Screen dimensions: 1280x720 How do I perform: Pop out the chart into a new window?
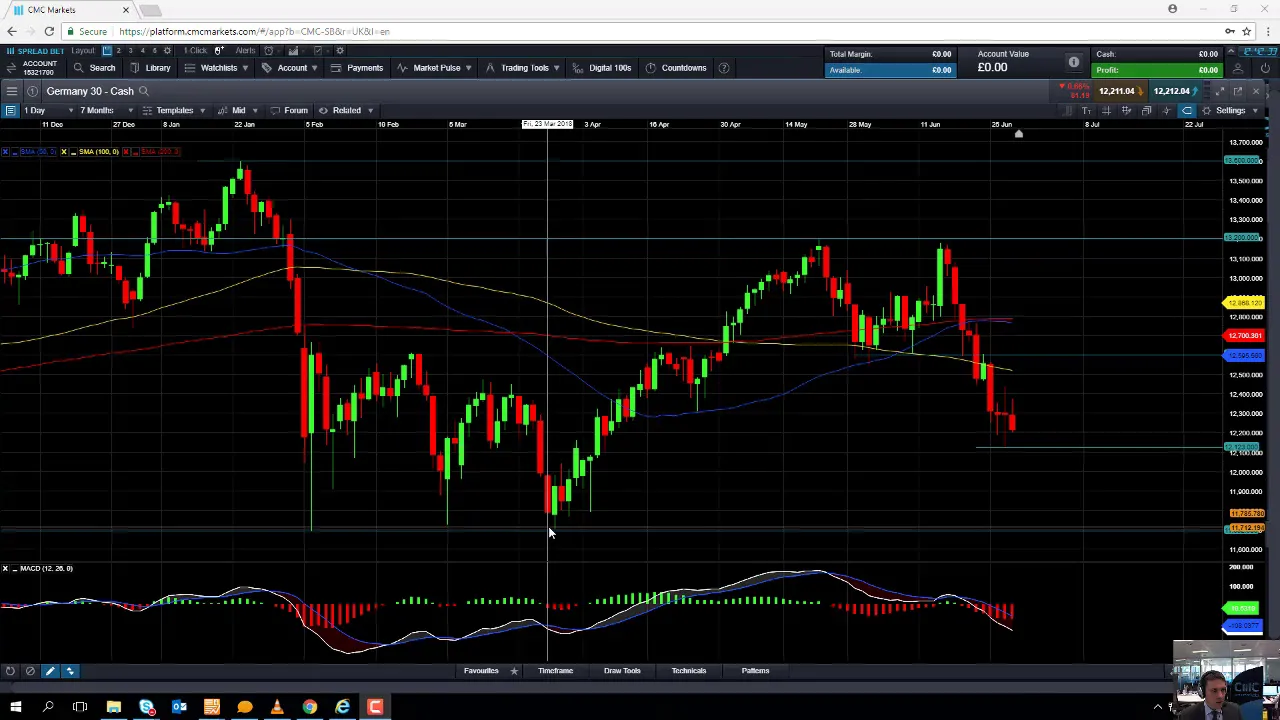[x=1238, y=91]
